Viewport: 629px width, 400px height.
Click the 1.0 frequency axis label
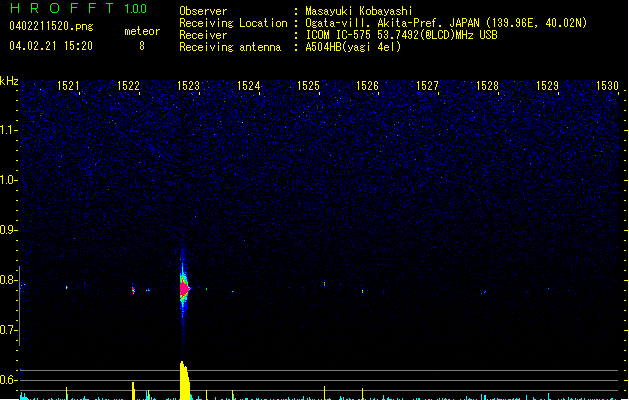(8, 180)
